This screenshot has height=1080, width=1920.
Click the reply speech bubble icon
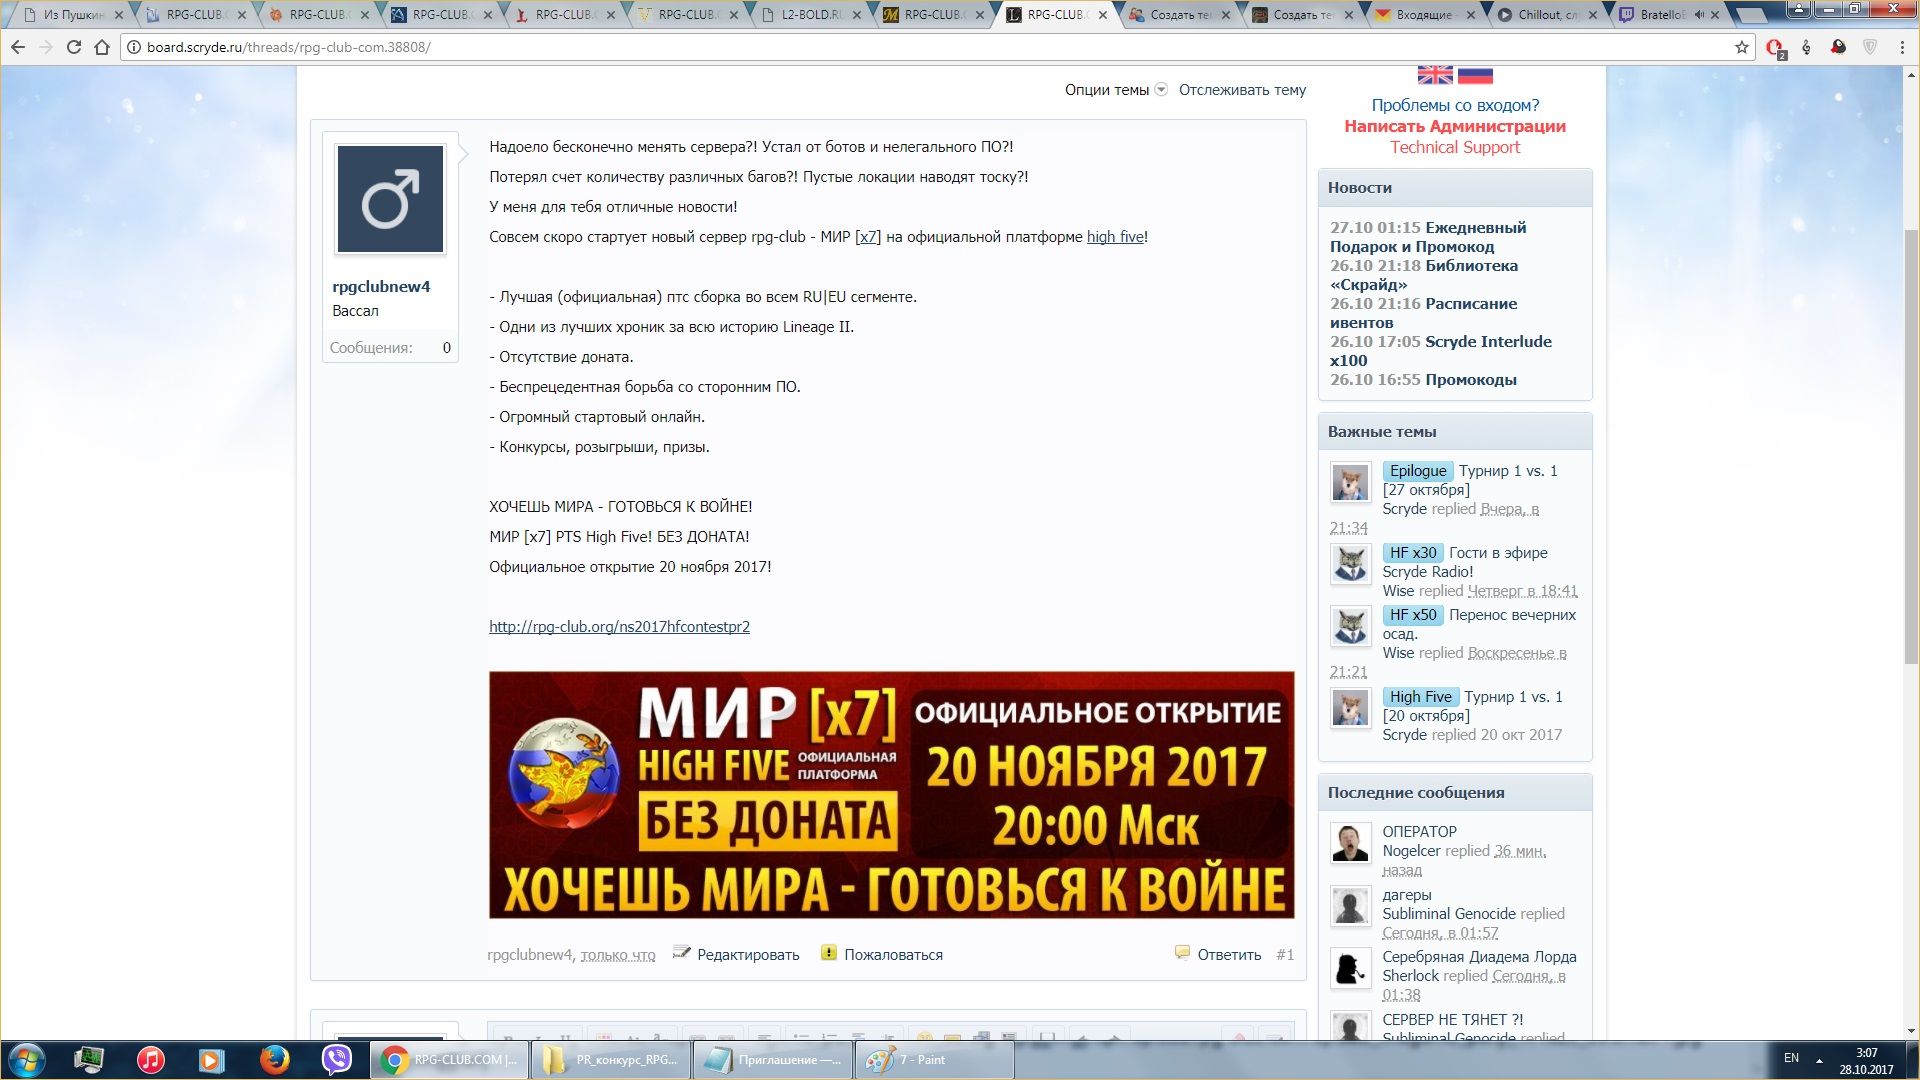[1182, 953]
